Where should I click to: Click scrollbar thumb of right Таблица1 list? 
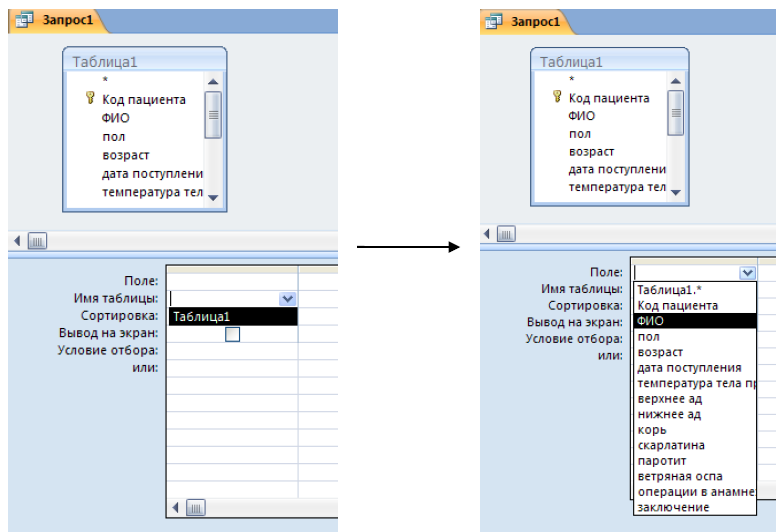click(676, 113)
